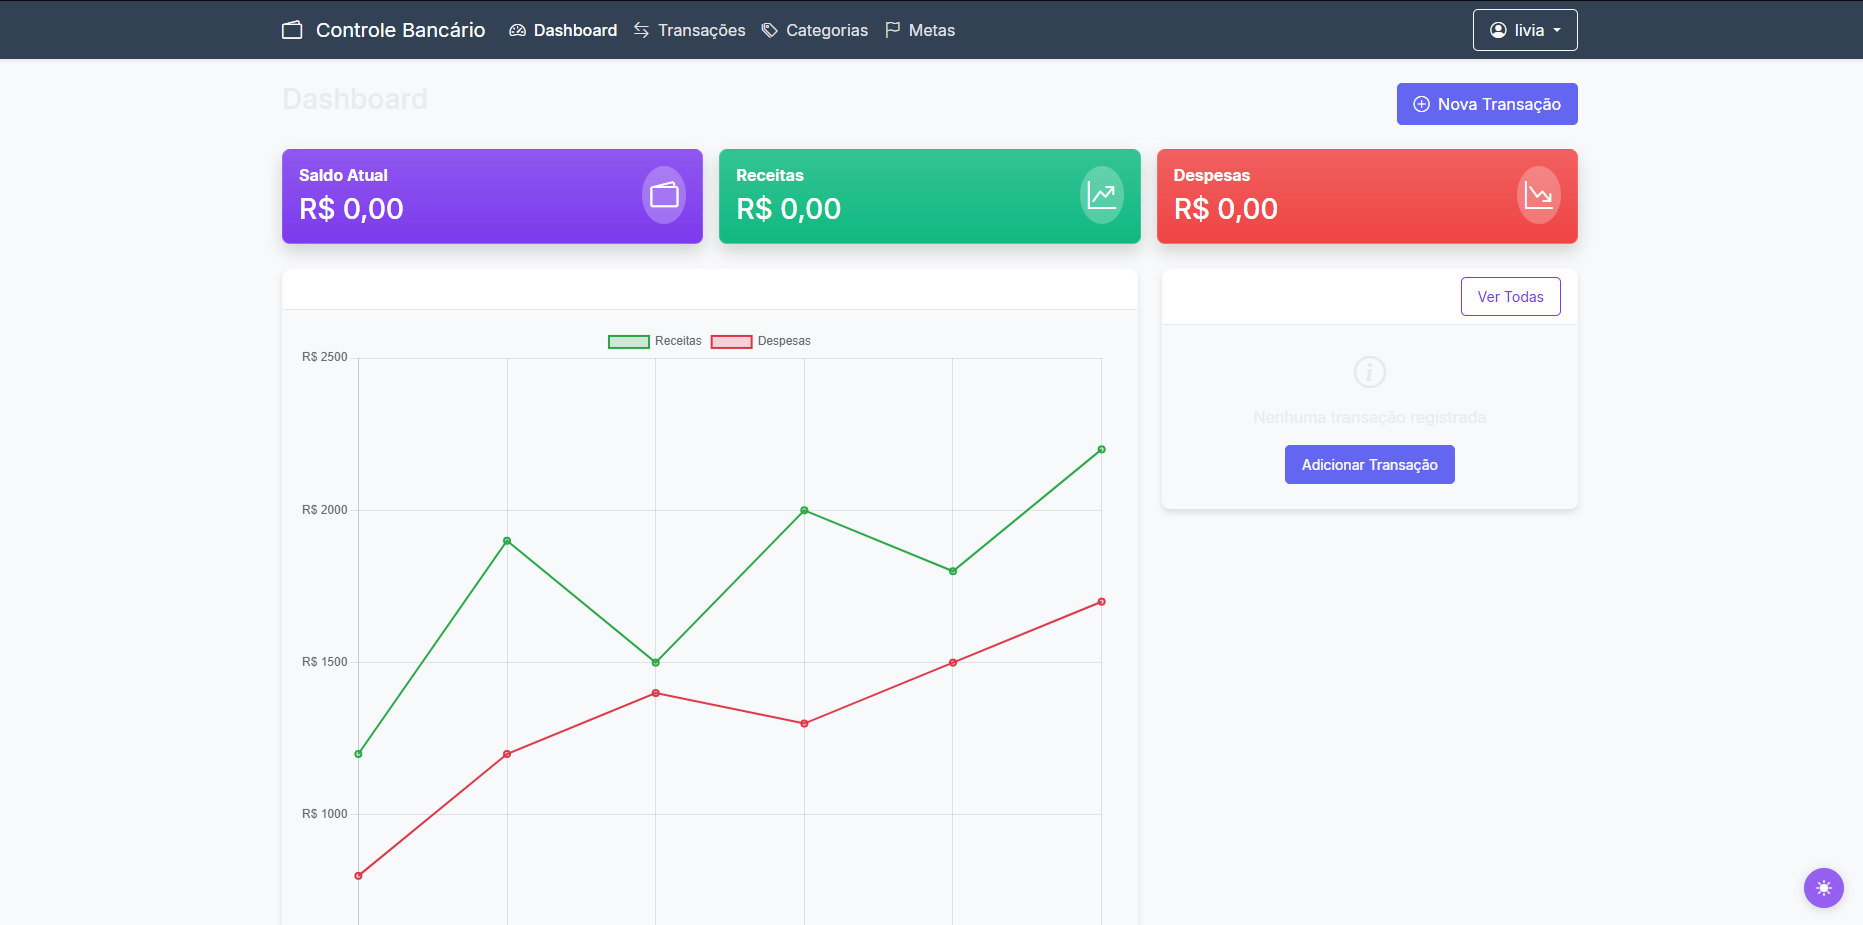Click the rising chart icon on Receitas card

[1101, 195]
